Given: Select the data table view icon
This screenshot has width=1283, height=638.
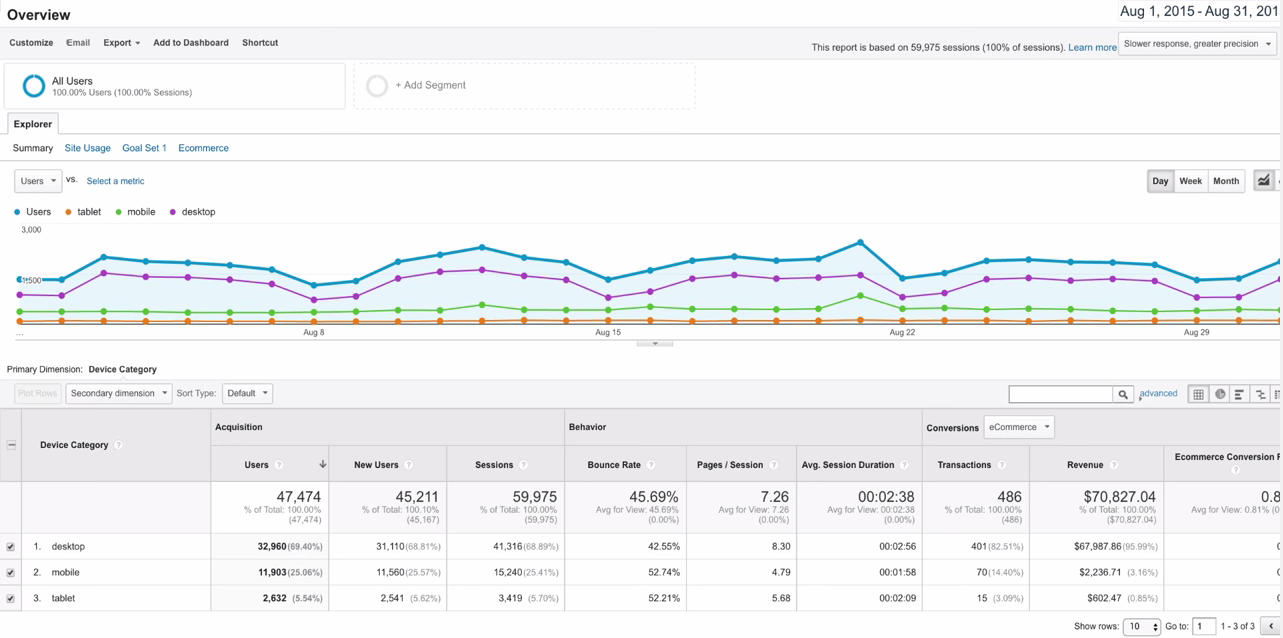Looking at the screenshot, I should pos(1198,394).
